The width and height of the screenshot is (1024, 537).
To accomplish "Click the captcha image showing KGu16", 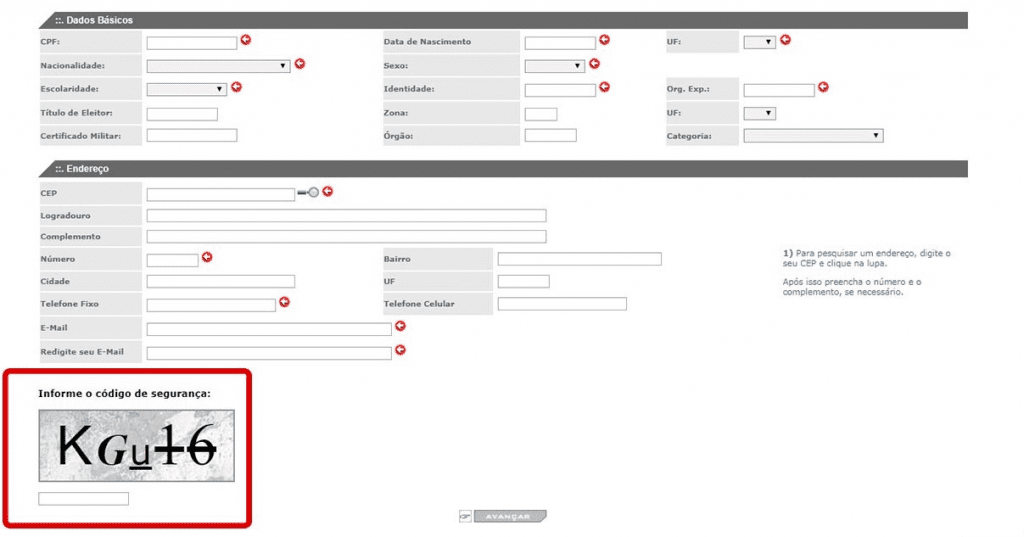I will [136, 446].
